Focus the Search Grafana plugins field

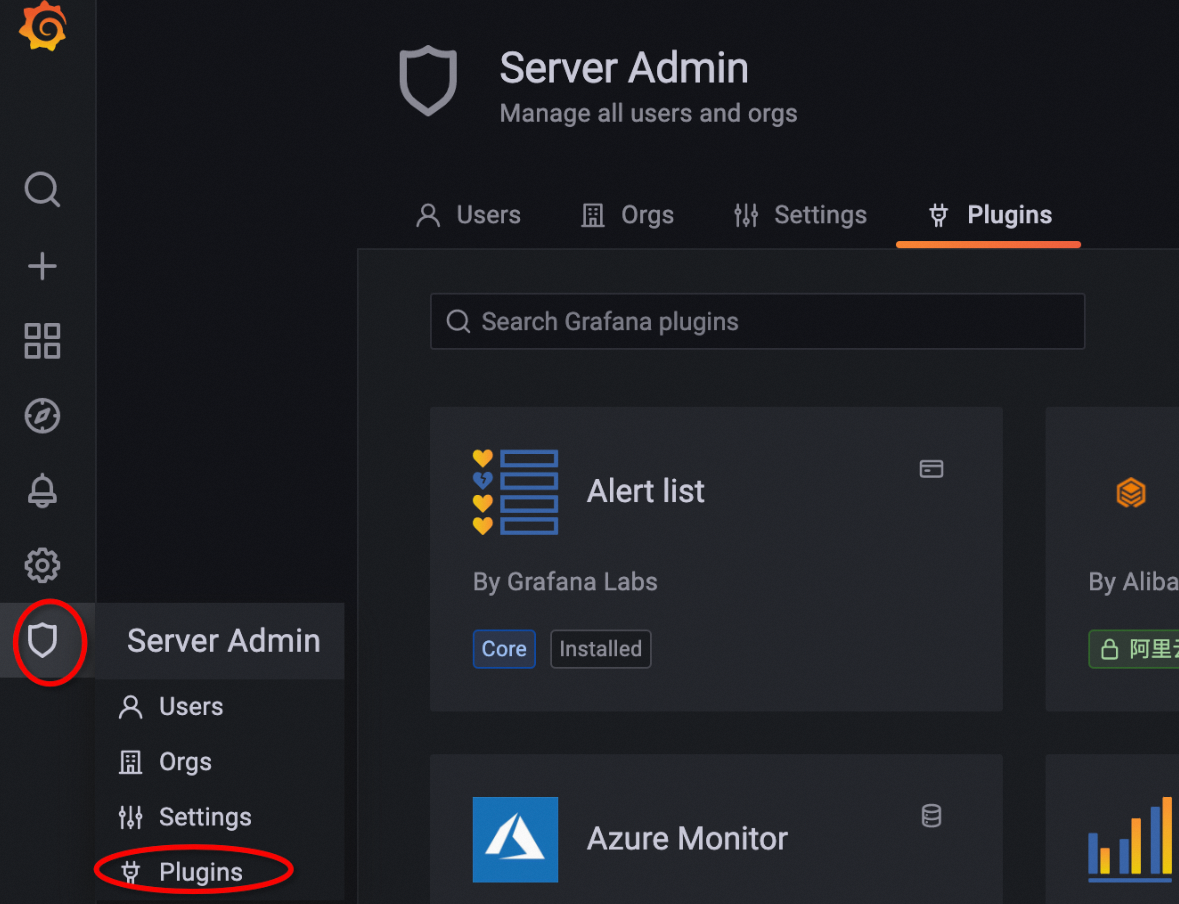[757, 321]
